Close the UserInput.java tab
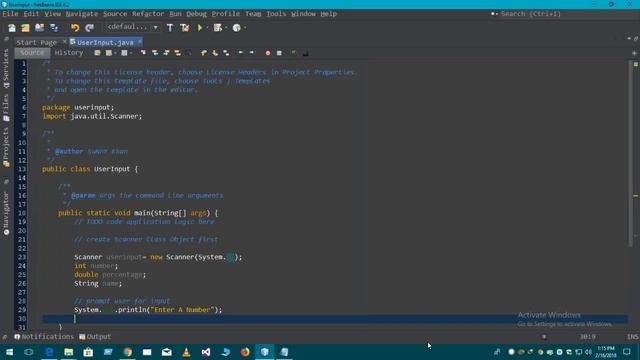 click(x=140, y=42)
